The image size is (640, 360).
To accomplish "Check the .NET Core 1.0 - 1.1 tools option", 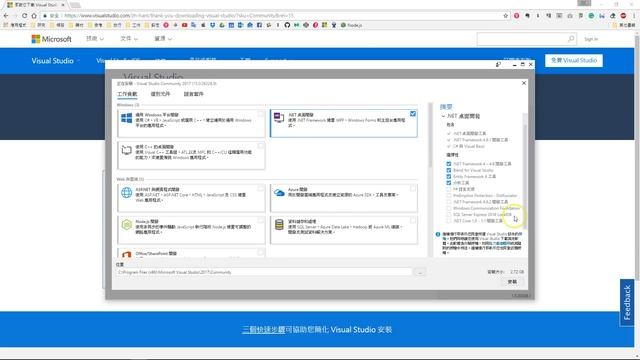I will (449, 221).
